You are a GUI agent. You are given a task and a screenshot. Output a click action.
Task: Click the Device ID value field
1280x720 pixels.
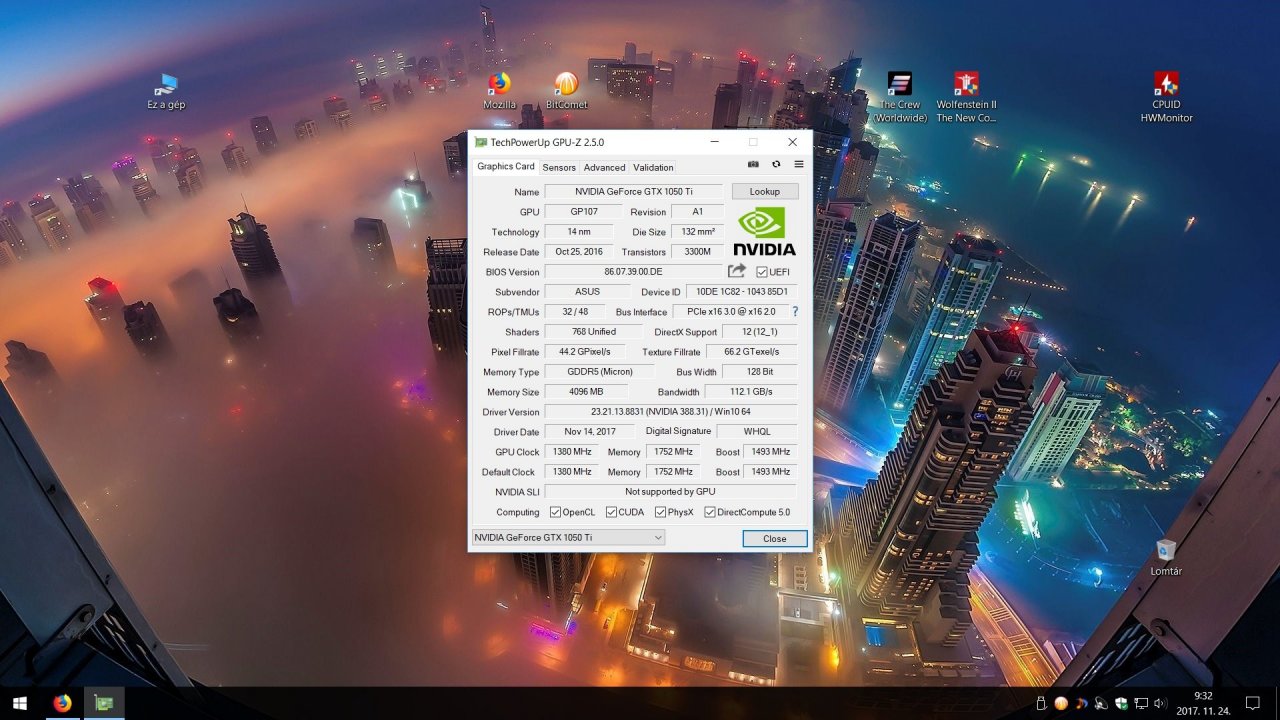pos(741,292)
